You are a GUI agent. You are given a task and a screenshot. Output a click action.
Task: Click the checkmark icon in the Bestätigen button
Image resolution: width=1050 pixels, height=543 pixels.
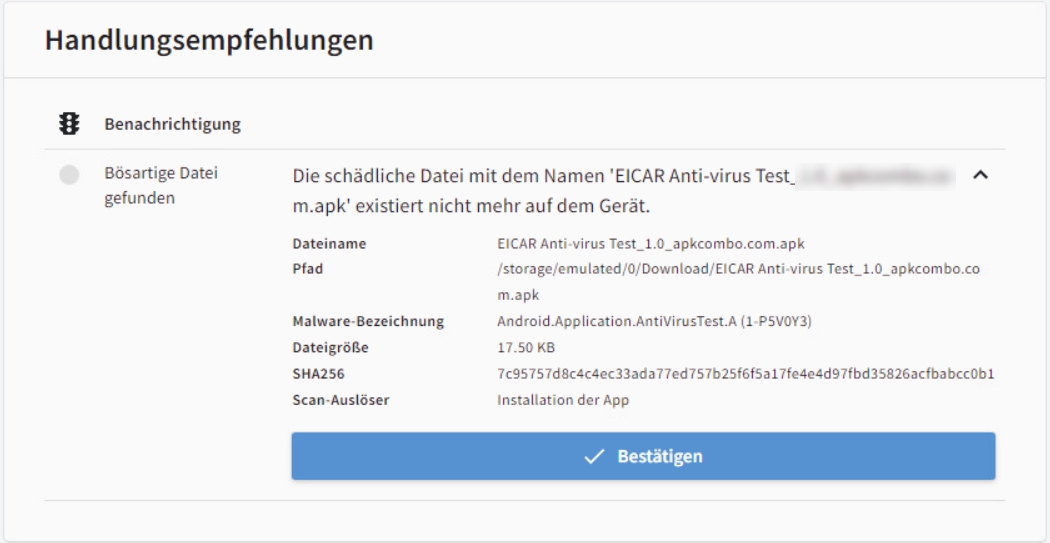tap(594, 456)
